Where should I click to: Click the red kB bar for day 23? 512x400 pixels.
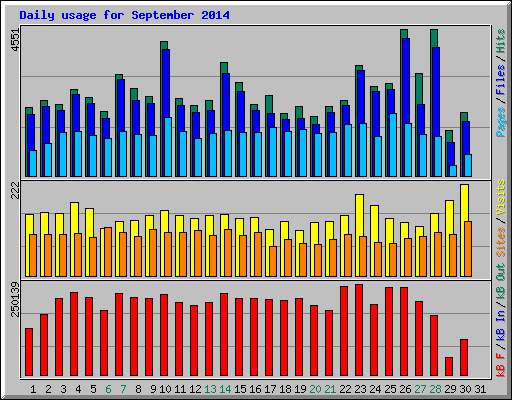359,330
